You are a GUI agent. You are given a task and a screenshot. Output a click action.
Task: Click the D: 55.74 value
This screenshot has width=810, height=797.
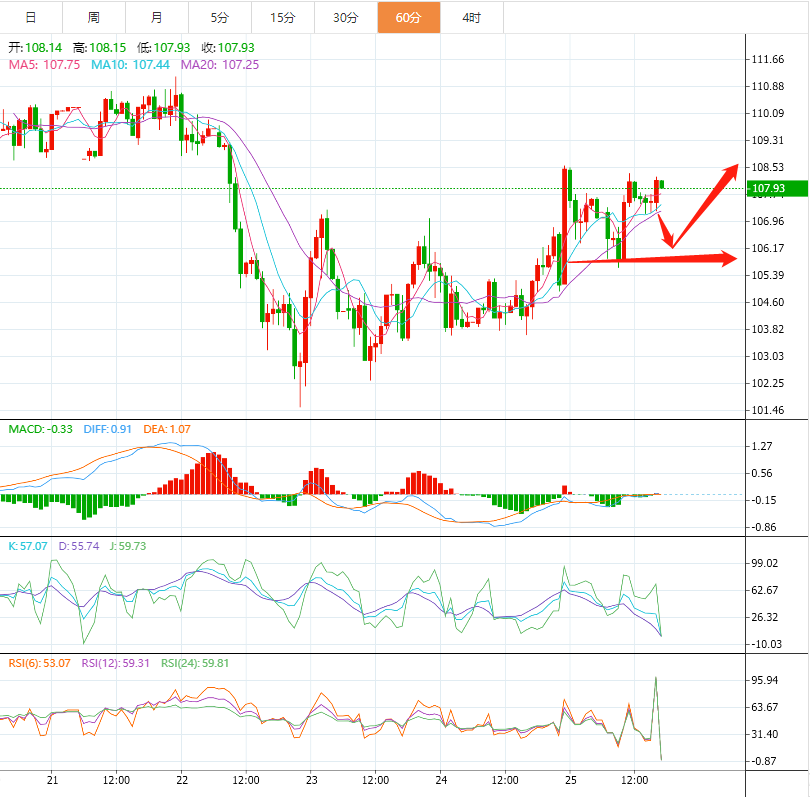click(79, 546)
